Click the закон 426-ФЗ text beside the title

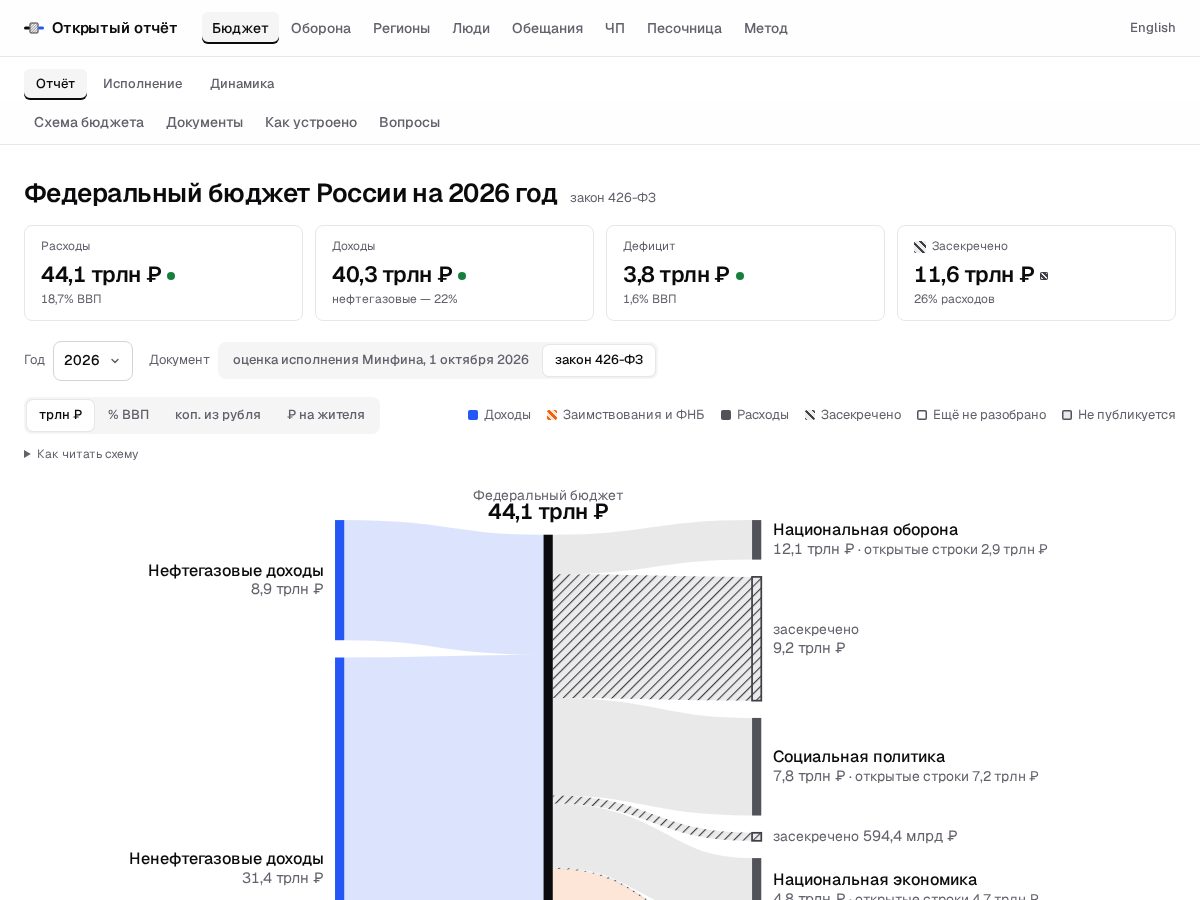tap(613, 198)
